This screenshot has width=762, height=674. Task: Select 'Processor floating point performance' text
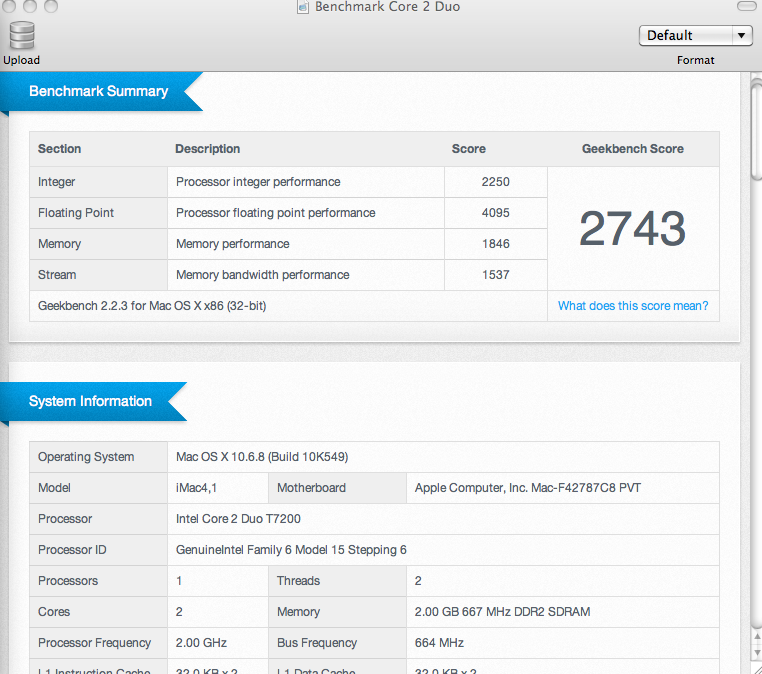point(276,213)
